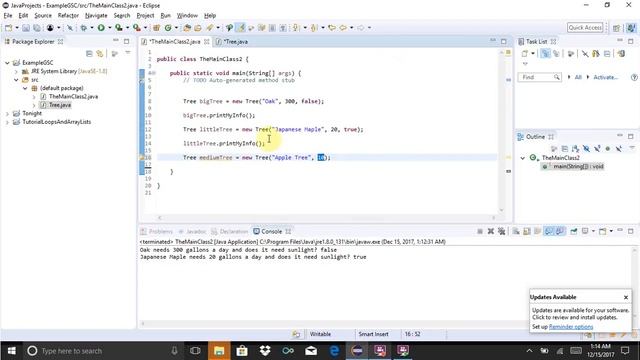
Task: Open File Explorer from Windows taskbar
Action: [219, 351]
